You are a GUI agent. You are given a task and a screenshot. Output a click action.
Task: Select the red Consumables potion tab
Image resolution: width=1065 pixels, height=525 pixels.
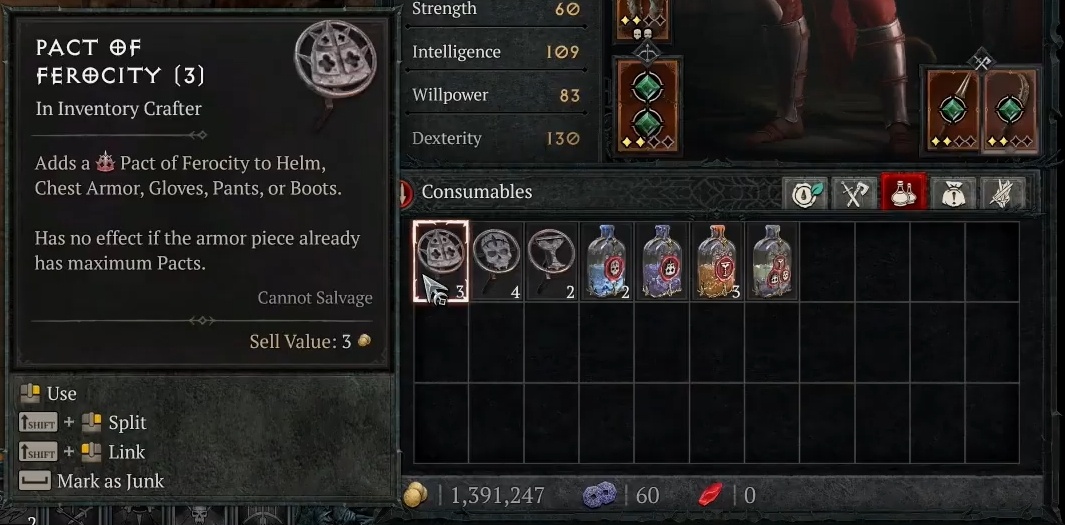pos(903,192)
